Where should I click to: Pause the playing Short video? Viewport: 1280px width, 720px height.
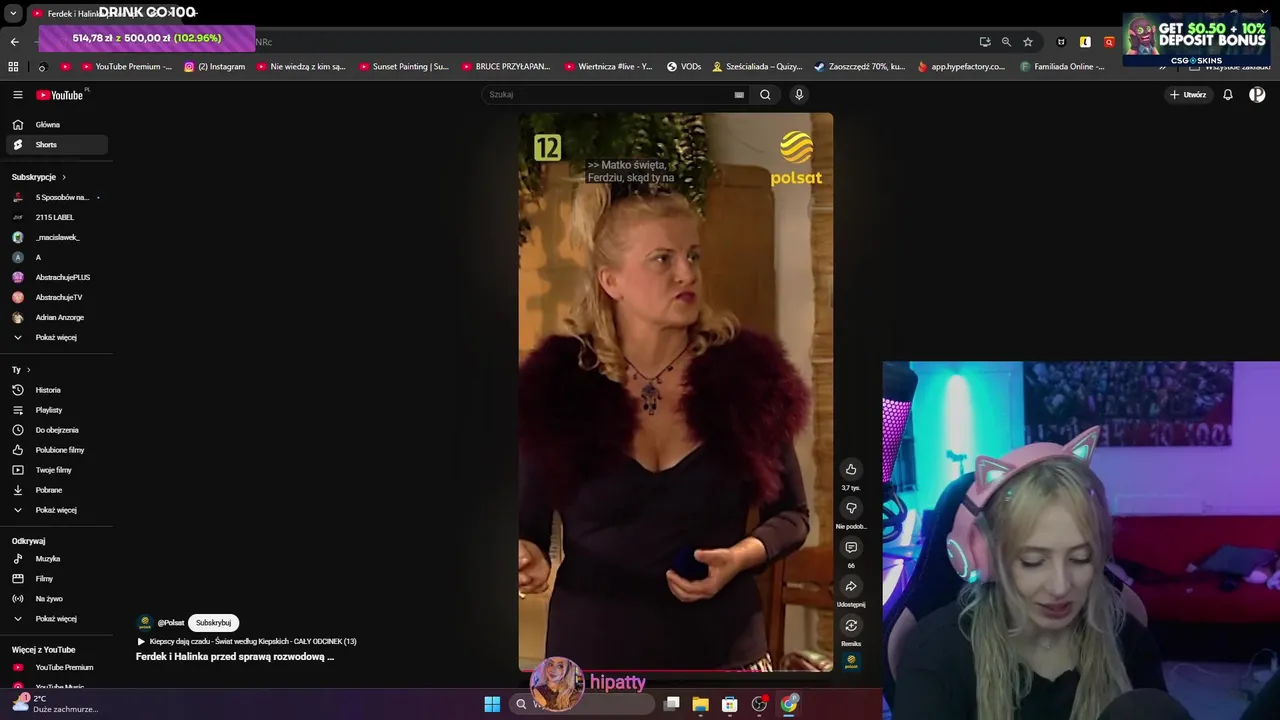coord(675,391)
